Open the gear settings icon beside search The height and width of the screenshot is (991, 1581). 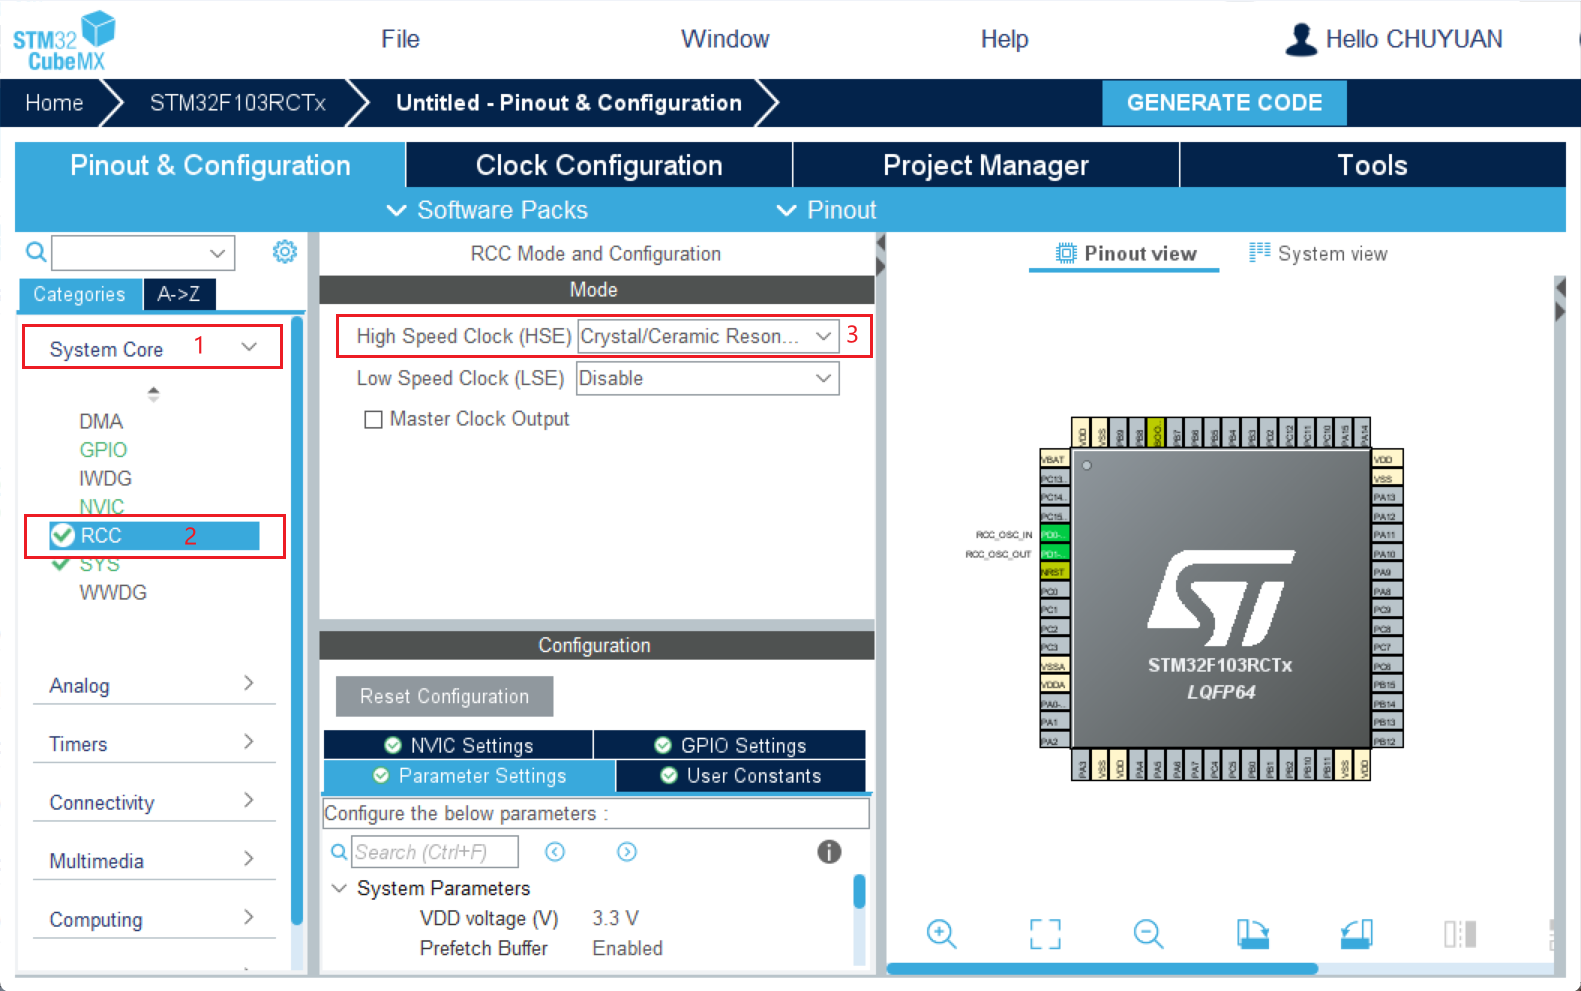285,252
